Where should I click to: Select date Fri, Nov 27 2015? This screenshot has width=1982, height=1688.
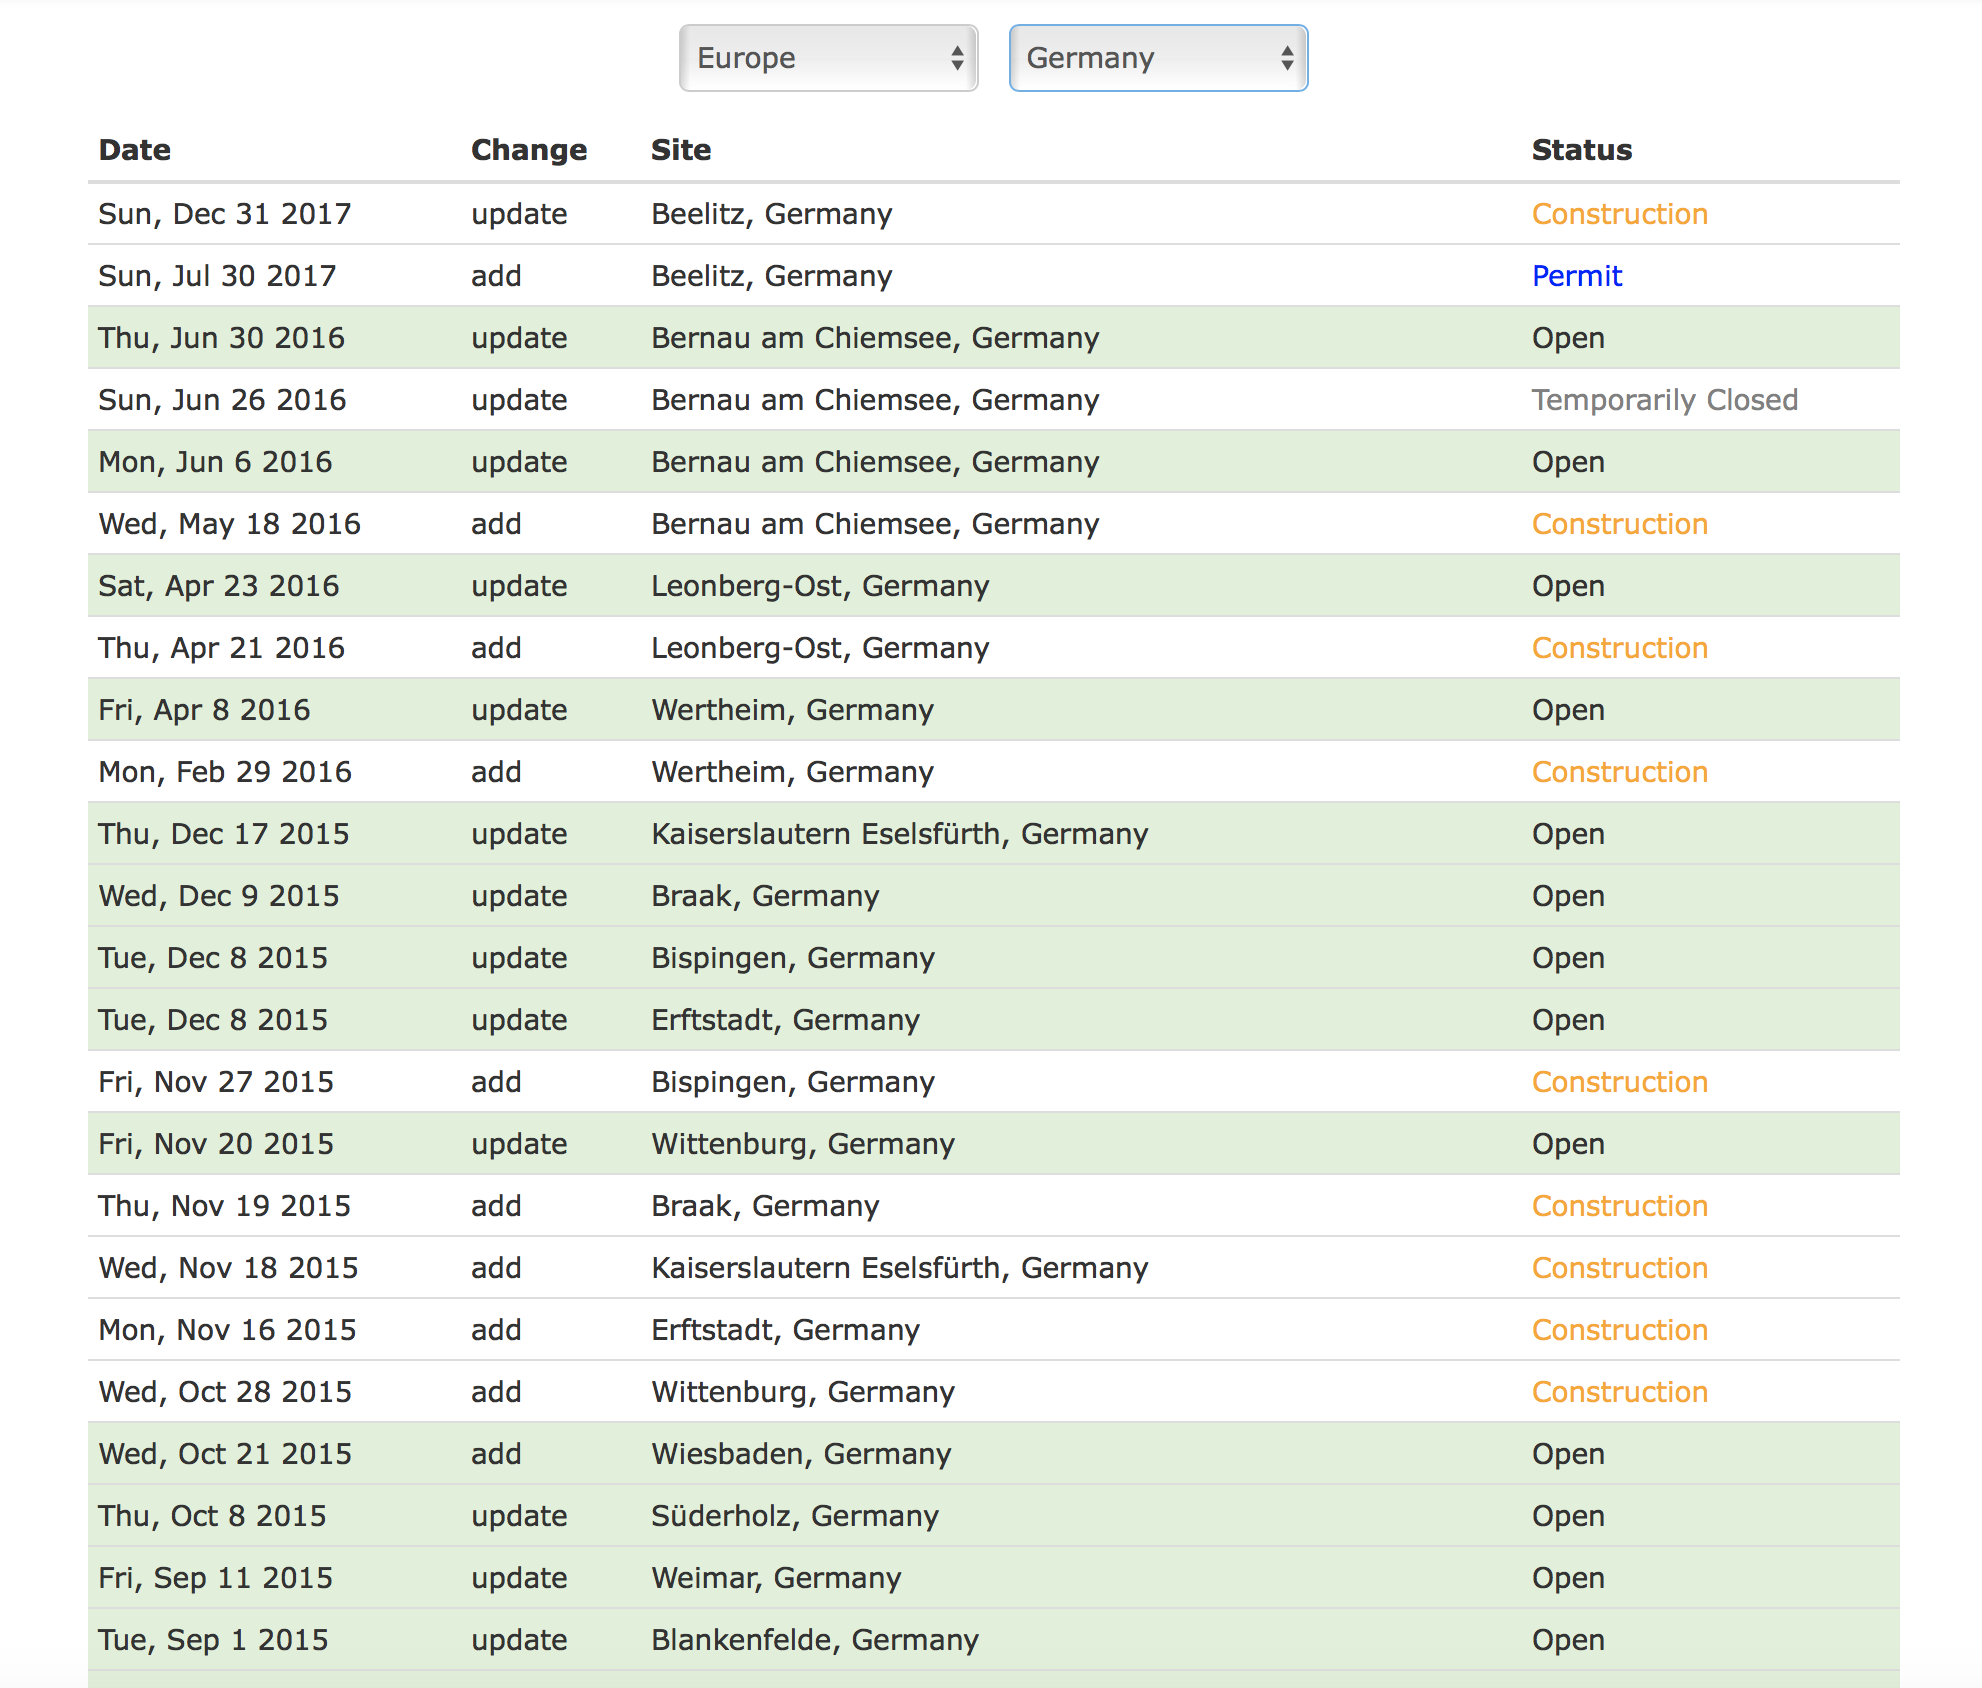[216, 1082]
